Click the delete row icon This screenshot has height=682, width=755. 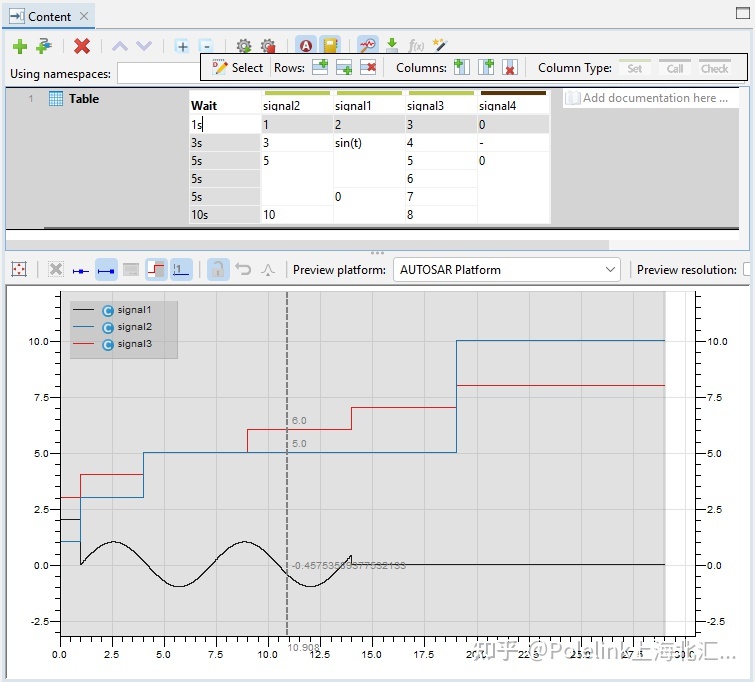tap(368, 67)
